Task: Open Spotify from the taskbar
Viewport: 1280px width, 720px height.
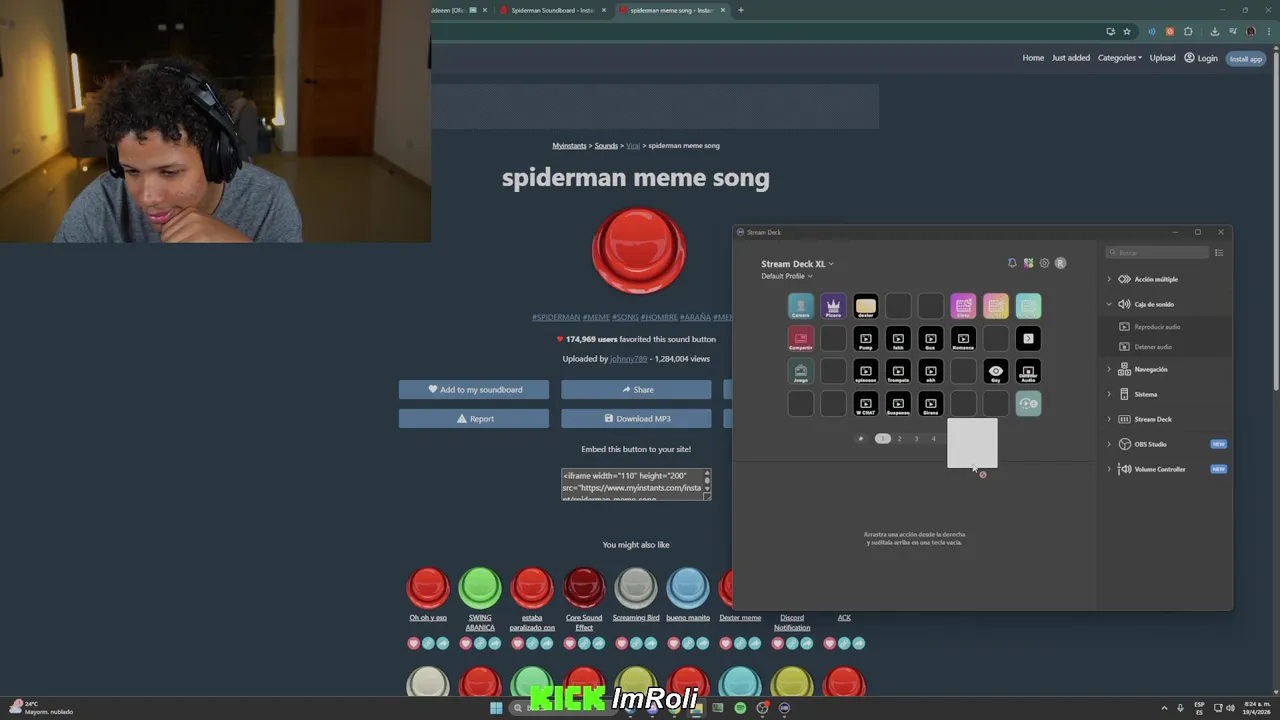Action: coord(740,708)
